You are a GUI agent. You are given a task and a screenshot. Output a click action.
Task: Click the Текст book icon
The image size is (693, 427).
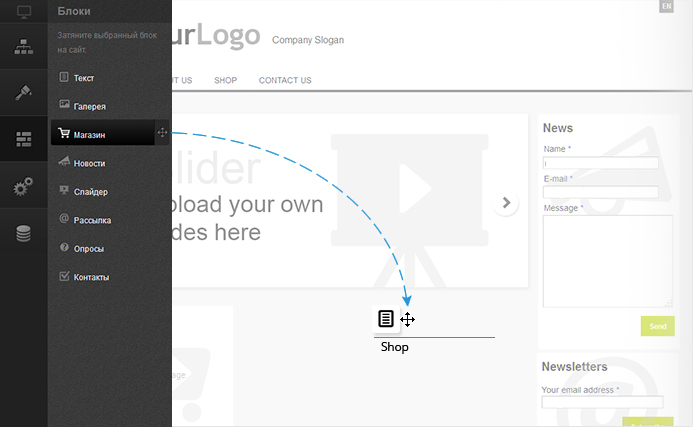(64, 77)
